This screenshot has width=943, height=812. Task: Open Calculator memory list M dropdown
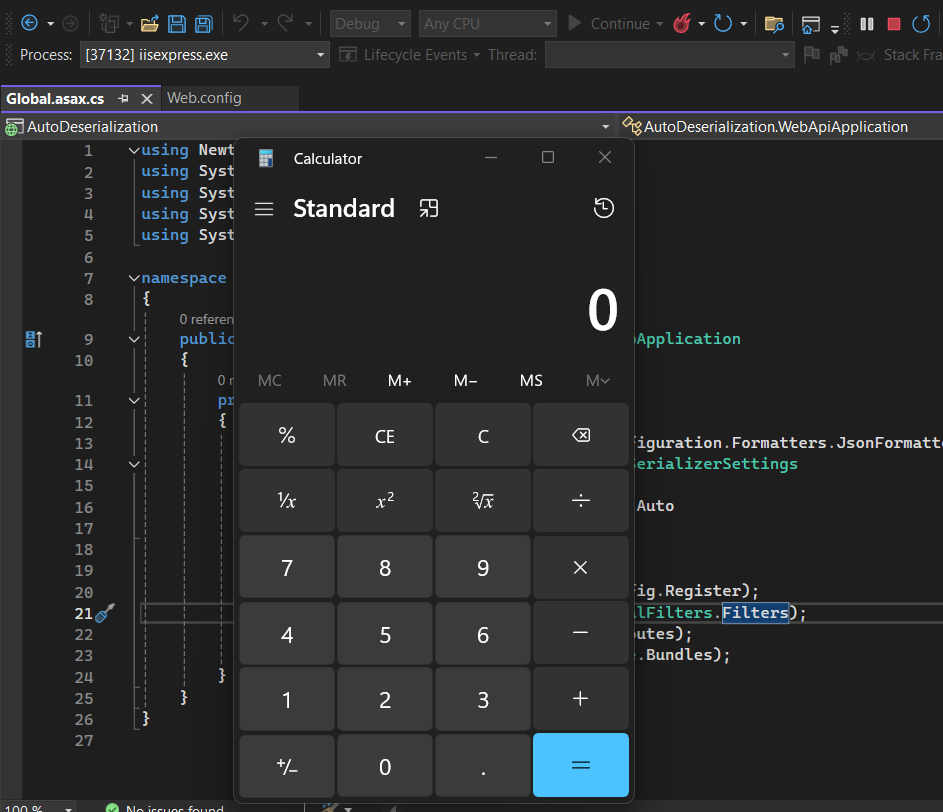click(597, 381)
